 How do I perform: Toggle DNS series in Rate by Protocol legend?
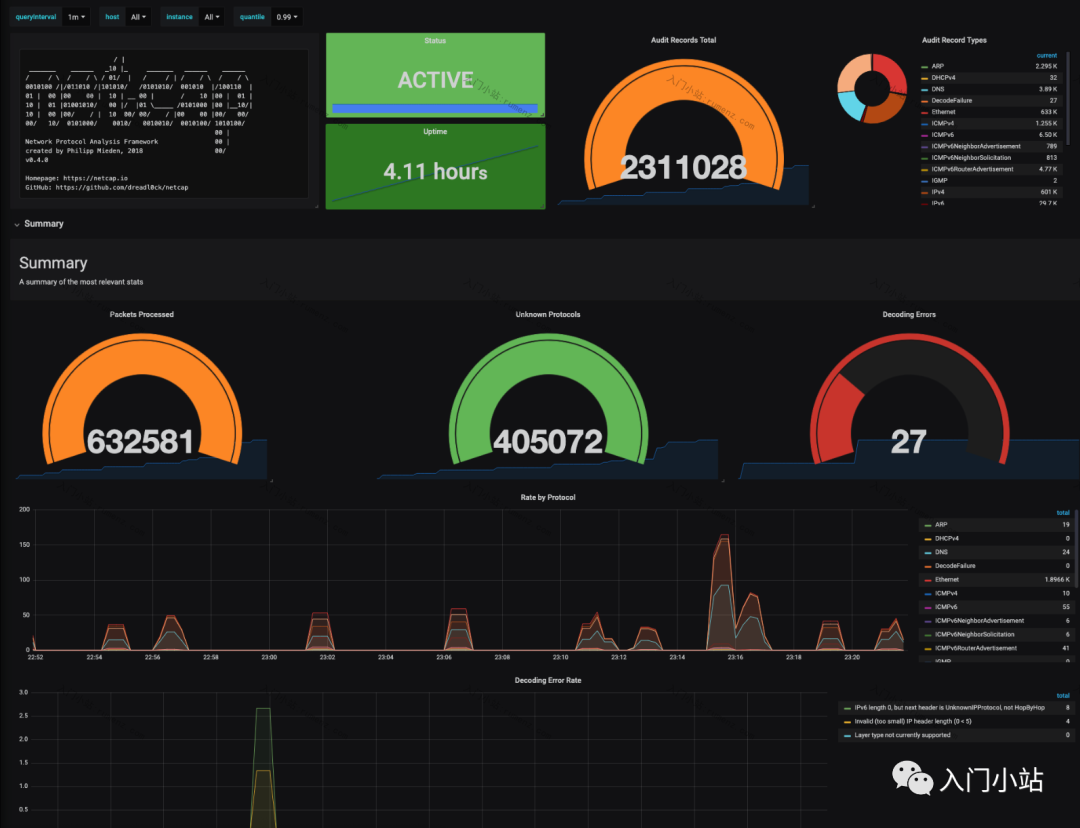[x=941, y=552]
